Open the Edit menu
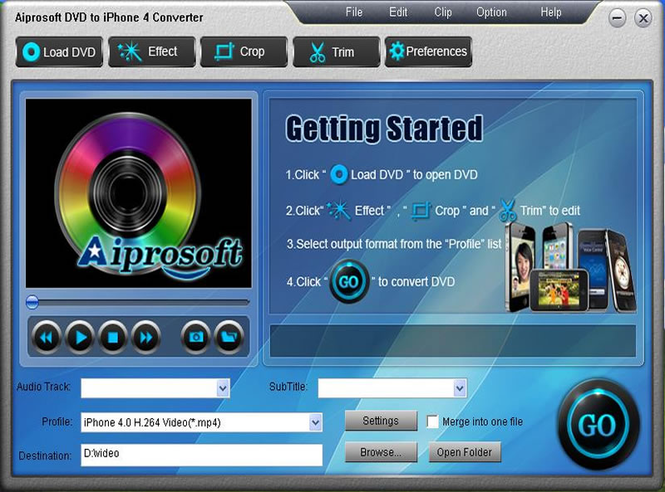This screenshot has height=492, width=665. click(x=398, y=12)
